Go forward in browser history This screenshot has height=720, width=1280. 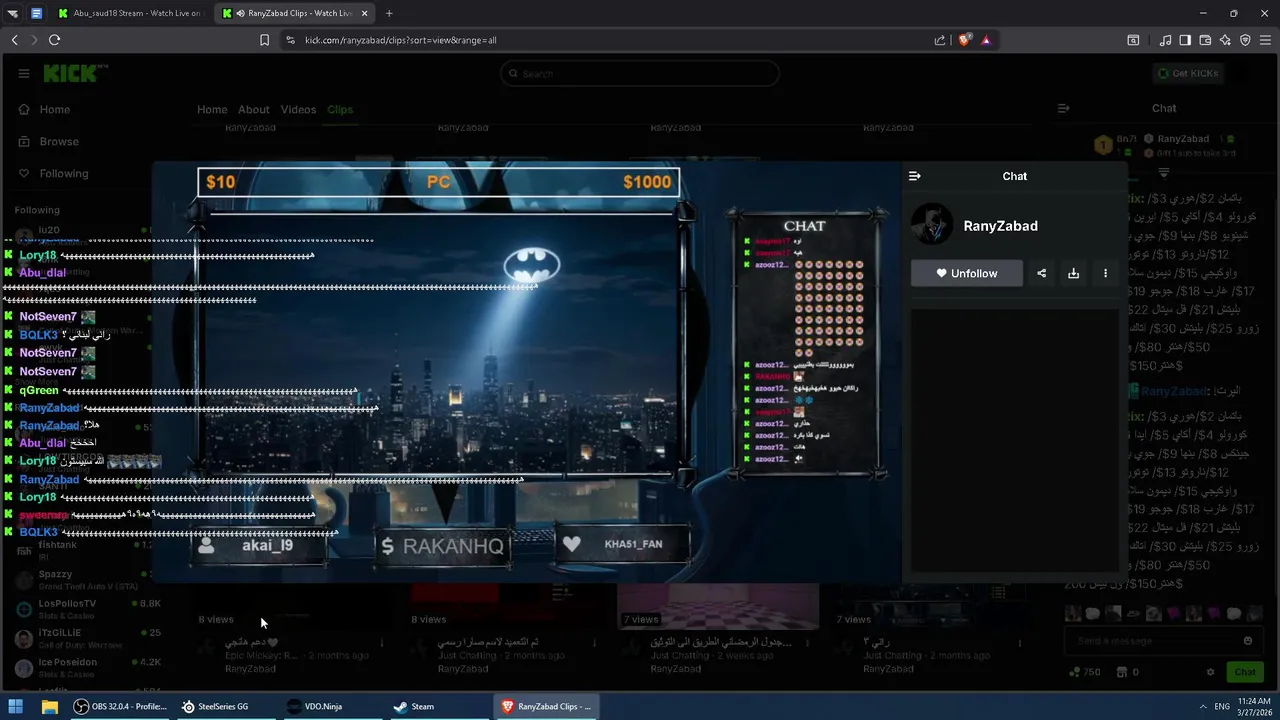[x=34, y=40]
